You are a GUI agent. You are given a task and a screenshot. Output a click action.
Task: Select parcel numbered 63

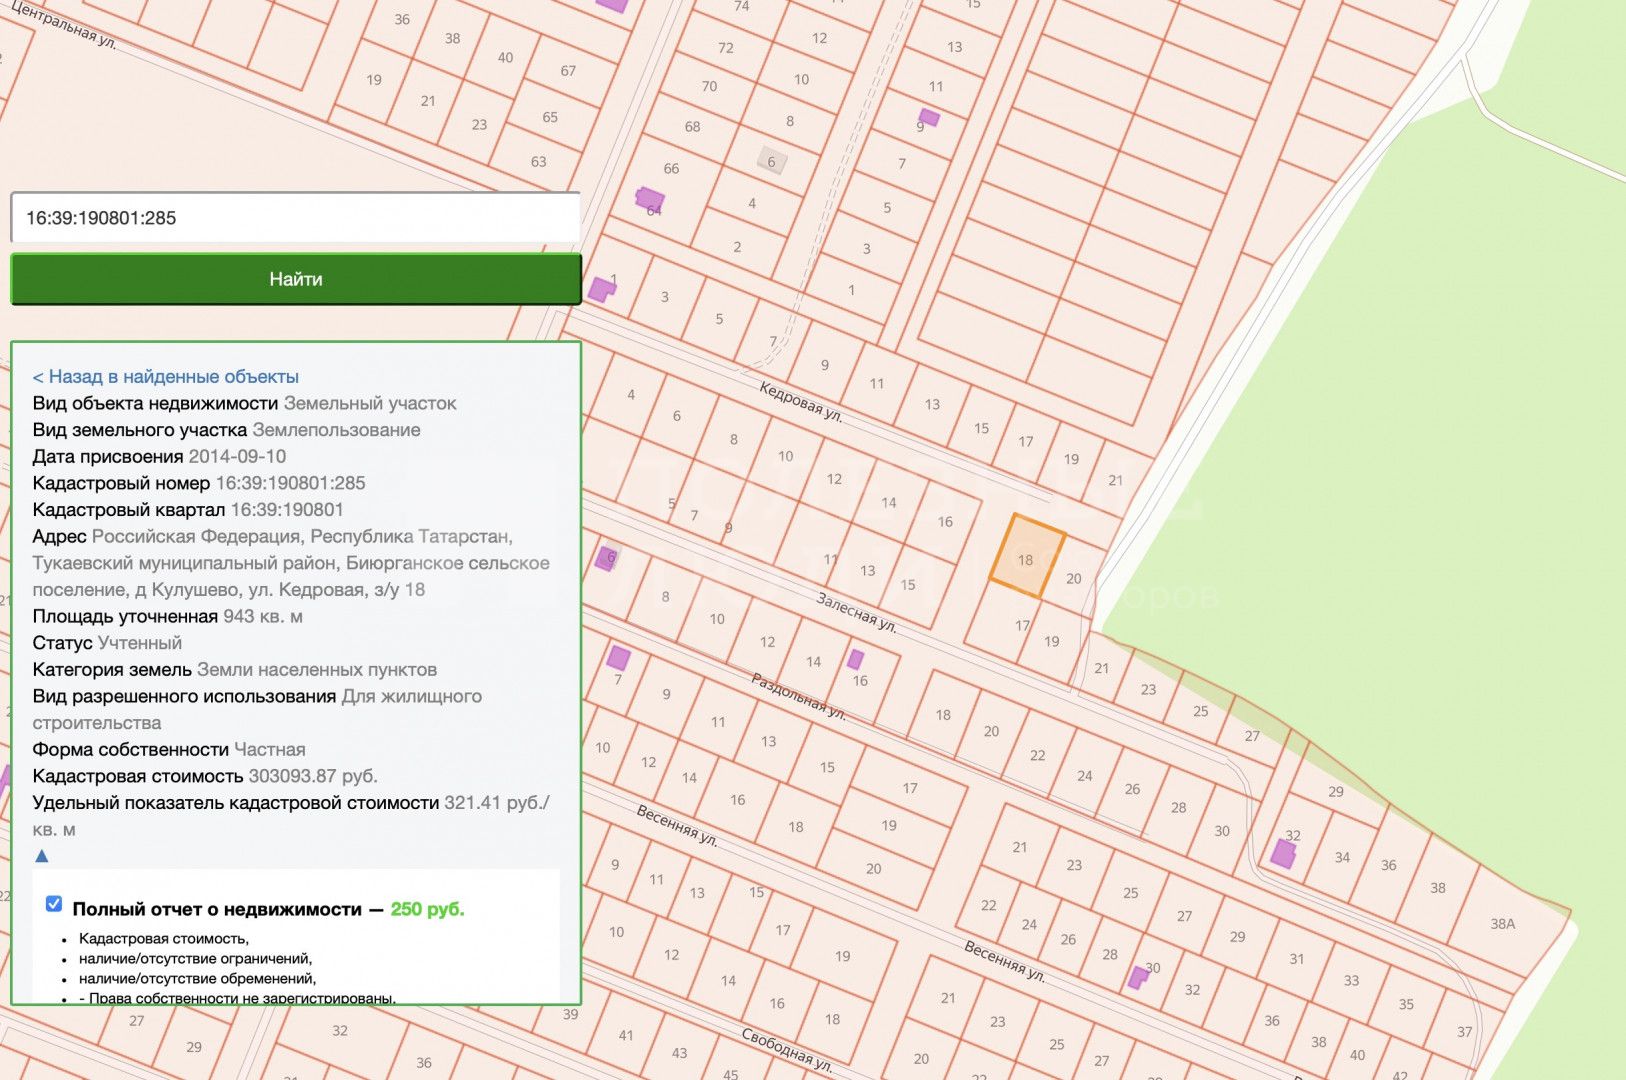[538, 161]
